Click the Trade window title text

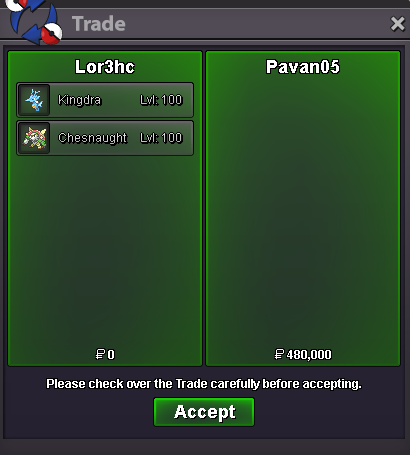coord(99,24)
